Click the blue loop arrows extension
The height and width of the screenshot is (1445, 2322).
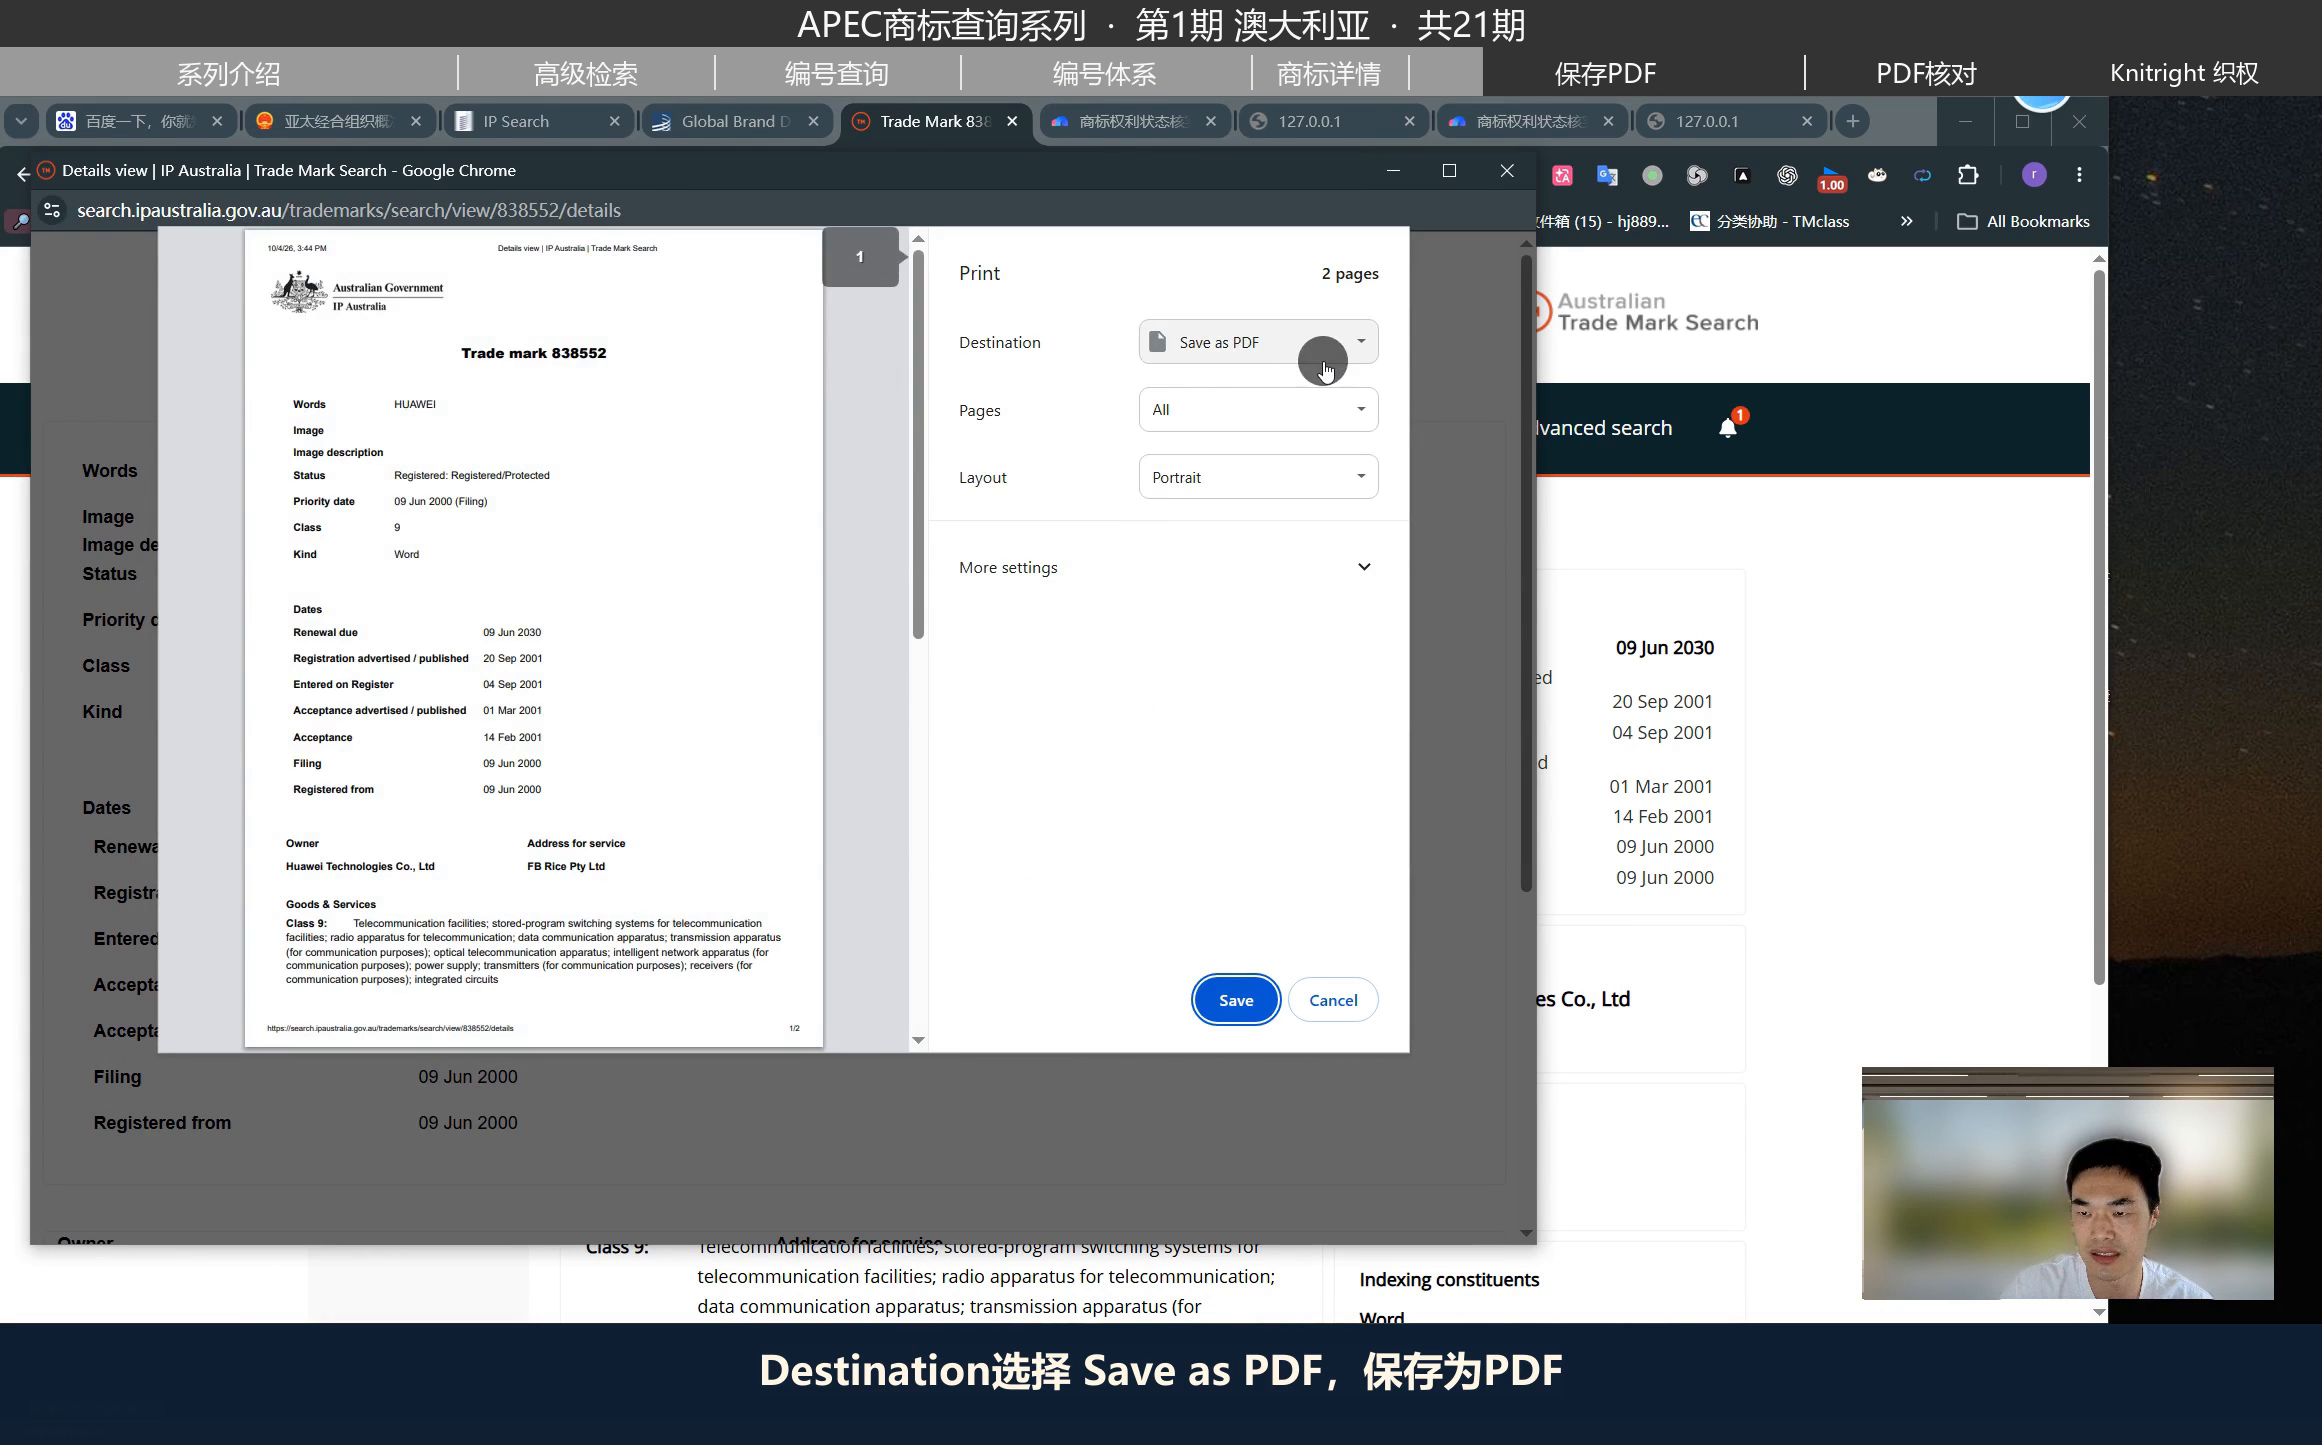pos(1922,176)
